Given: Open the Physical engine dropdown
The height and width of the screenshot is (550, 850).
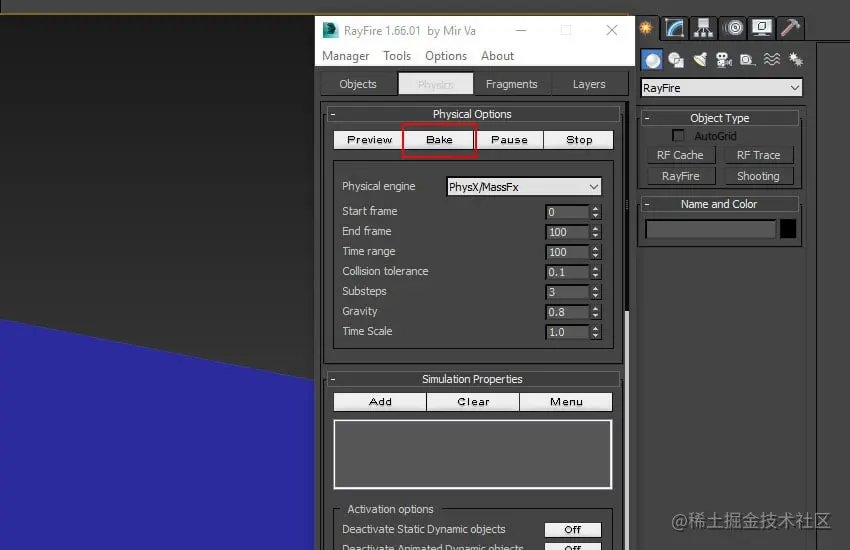Looking at the screenshot, I should tap(524, 187).
